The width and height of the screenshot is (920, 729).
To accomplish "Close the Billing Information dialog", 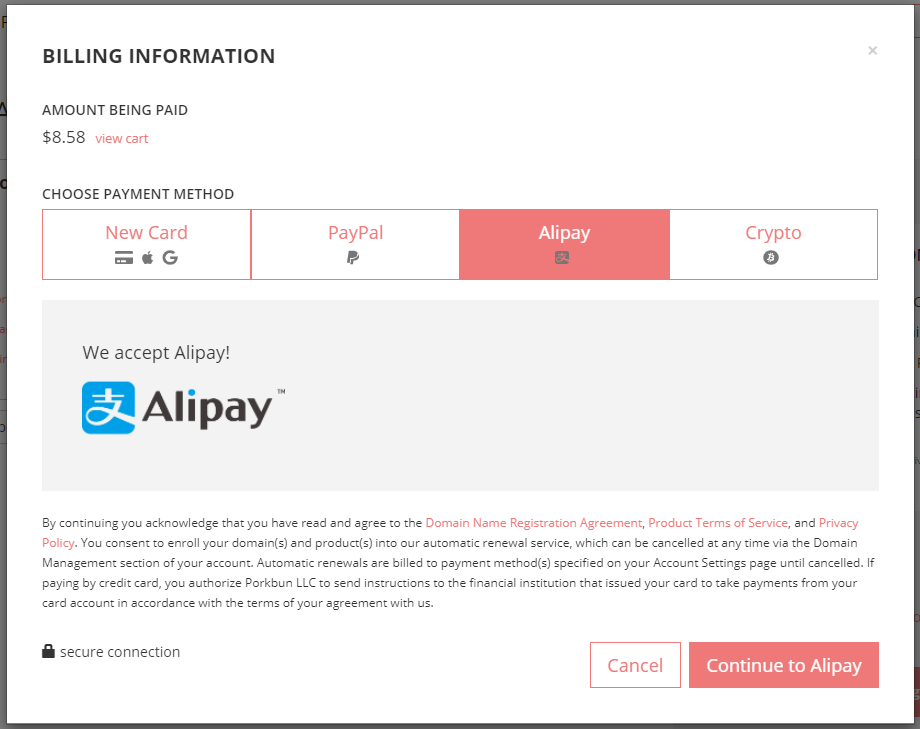I will coord(872,50).
